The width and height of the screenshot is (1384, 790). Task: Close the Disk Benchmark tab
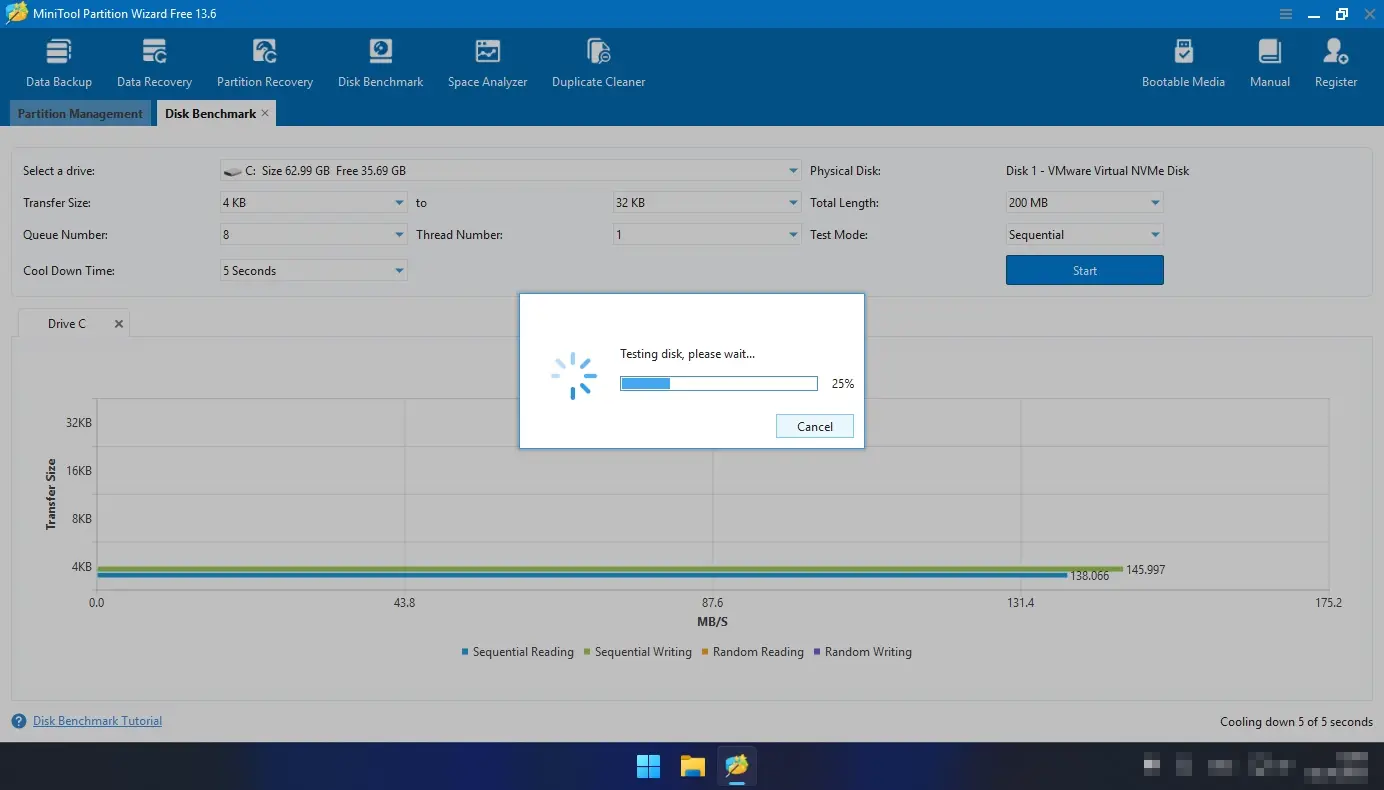click(265, 113)
